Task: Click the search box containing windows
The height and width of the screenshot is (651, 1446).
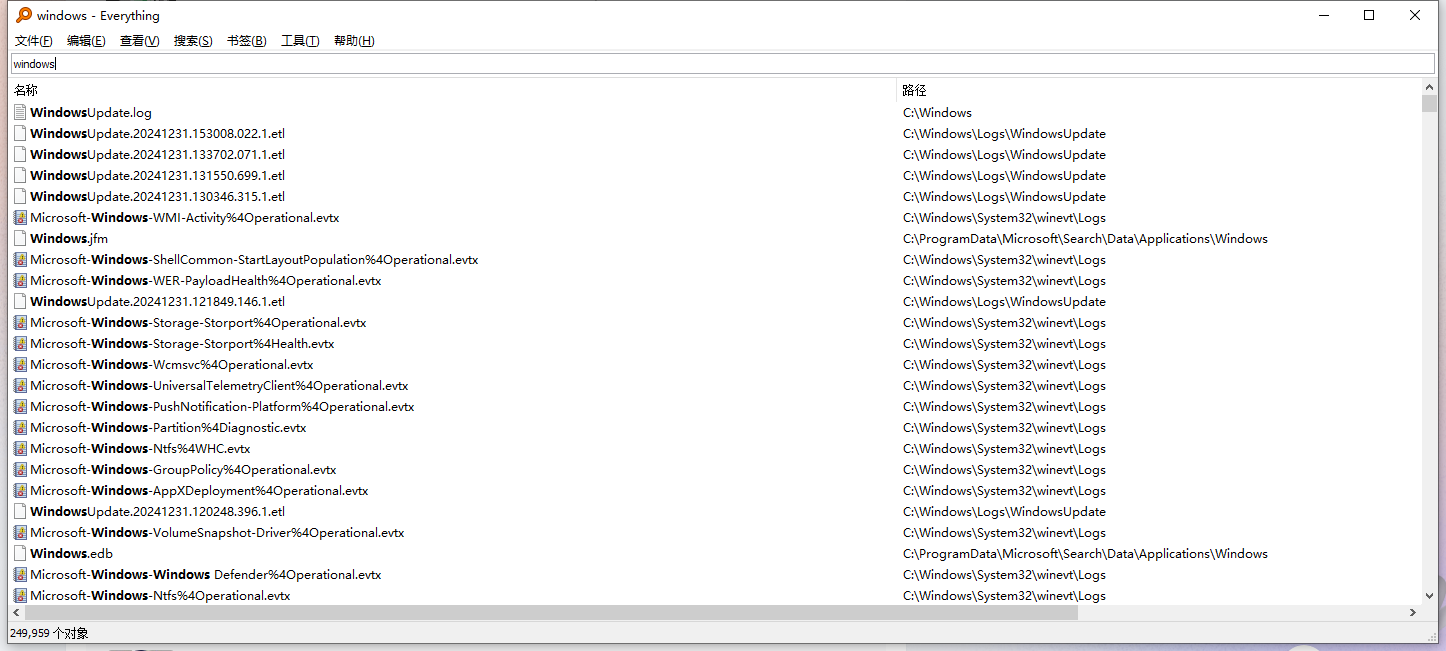Action: click(722, 64)
